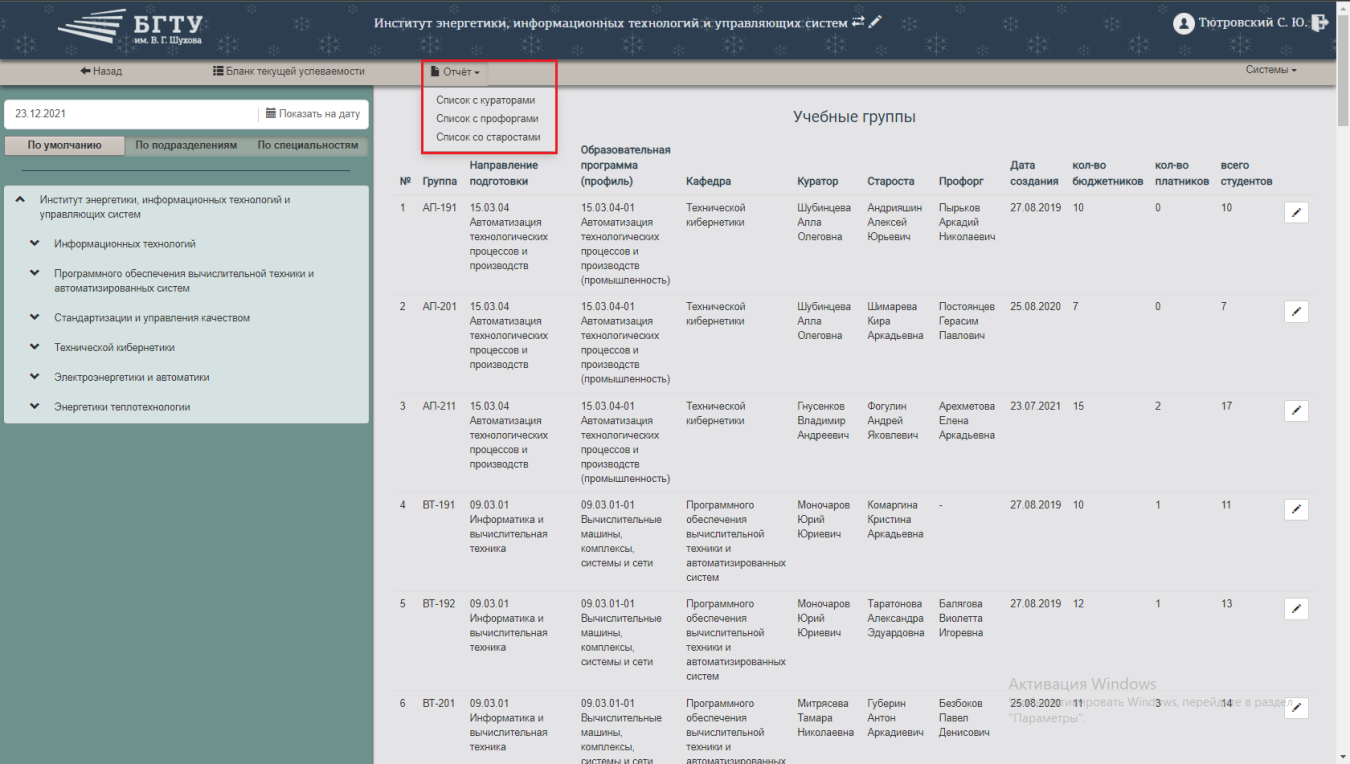Open Бланк текущей успеваемости

coord(289,72)
